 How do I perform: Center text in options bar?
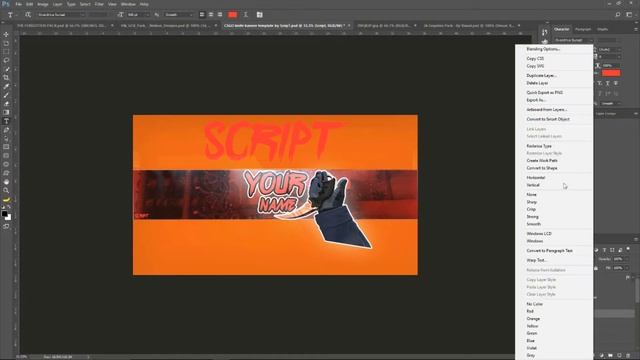pyautogui.click(x=211, y=15)
